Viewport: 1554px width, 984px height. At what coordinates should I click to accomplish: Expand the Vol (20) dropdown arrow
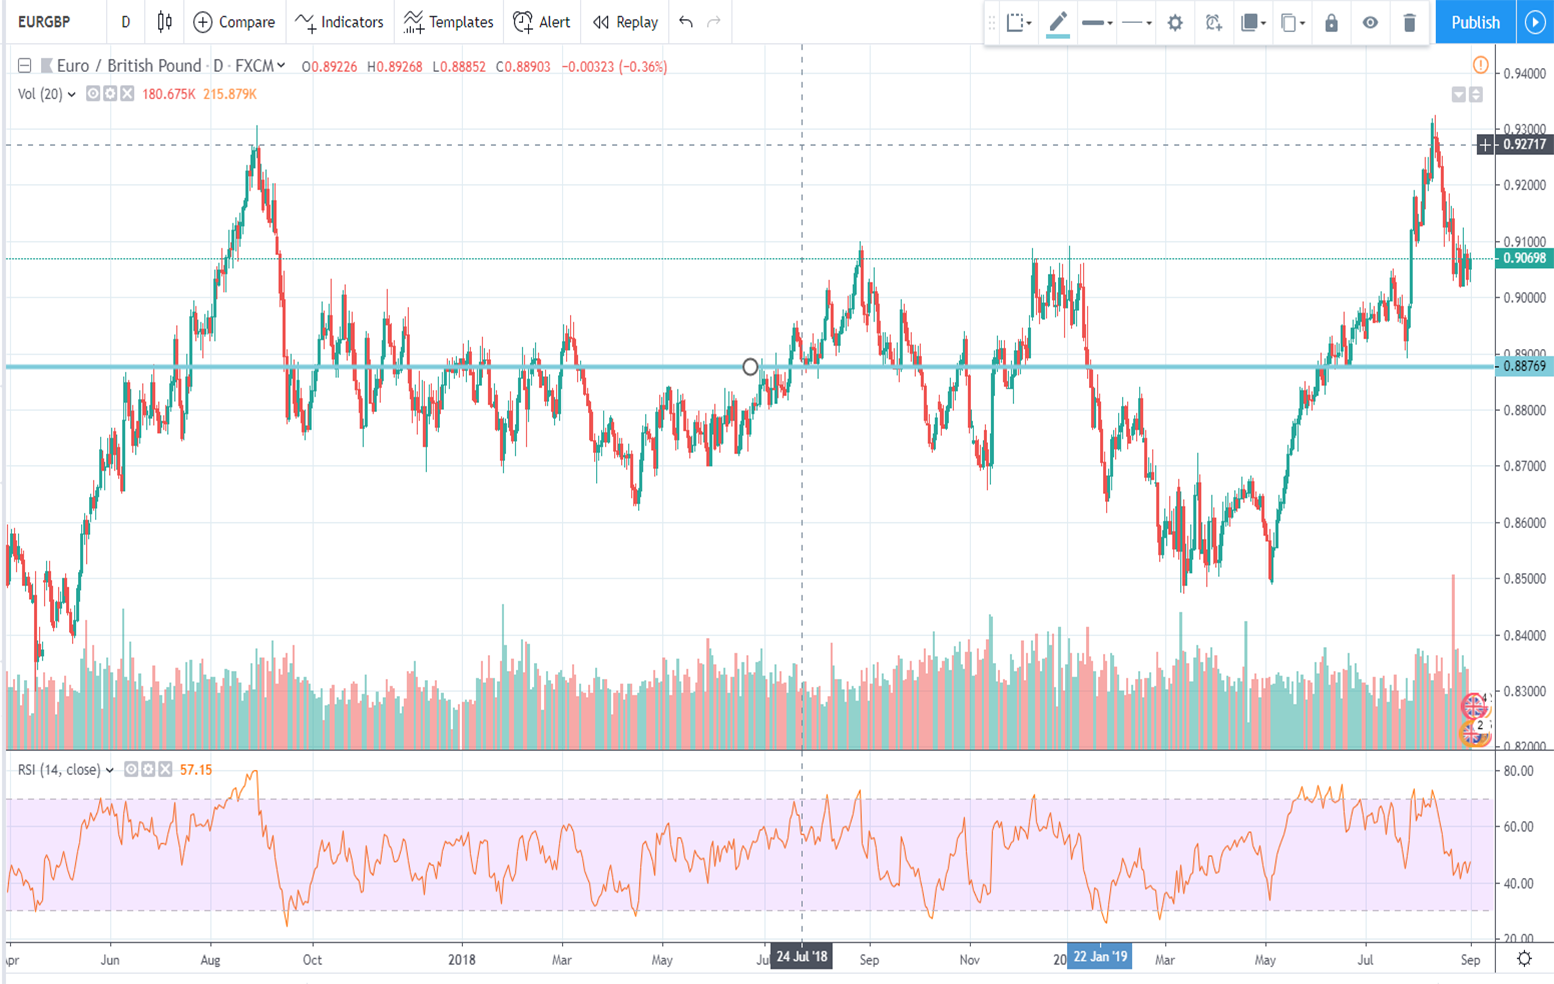[70, 95]
